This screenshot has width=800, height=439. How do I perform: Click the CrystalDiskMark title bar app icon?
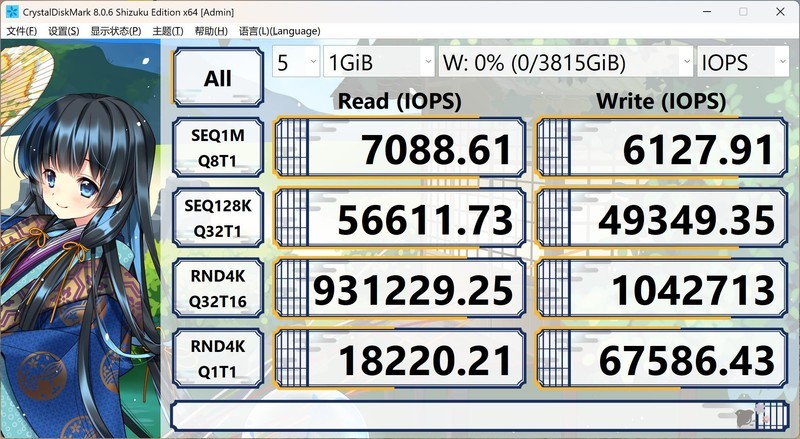click(12, 12)
